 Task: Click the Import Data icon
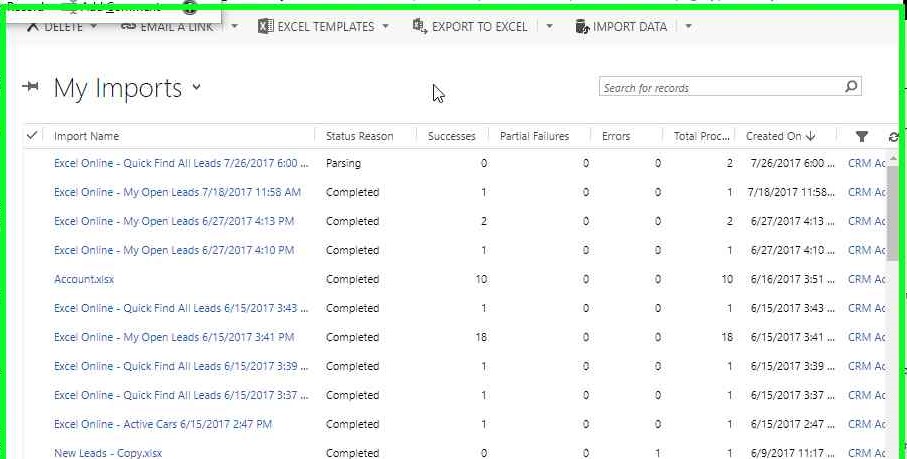point(582,26)
